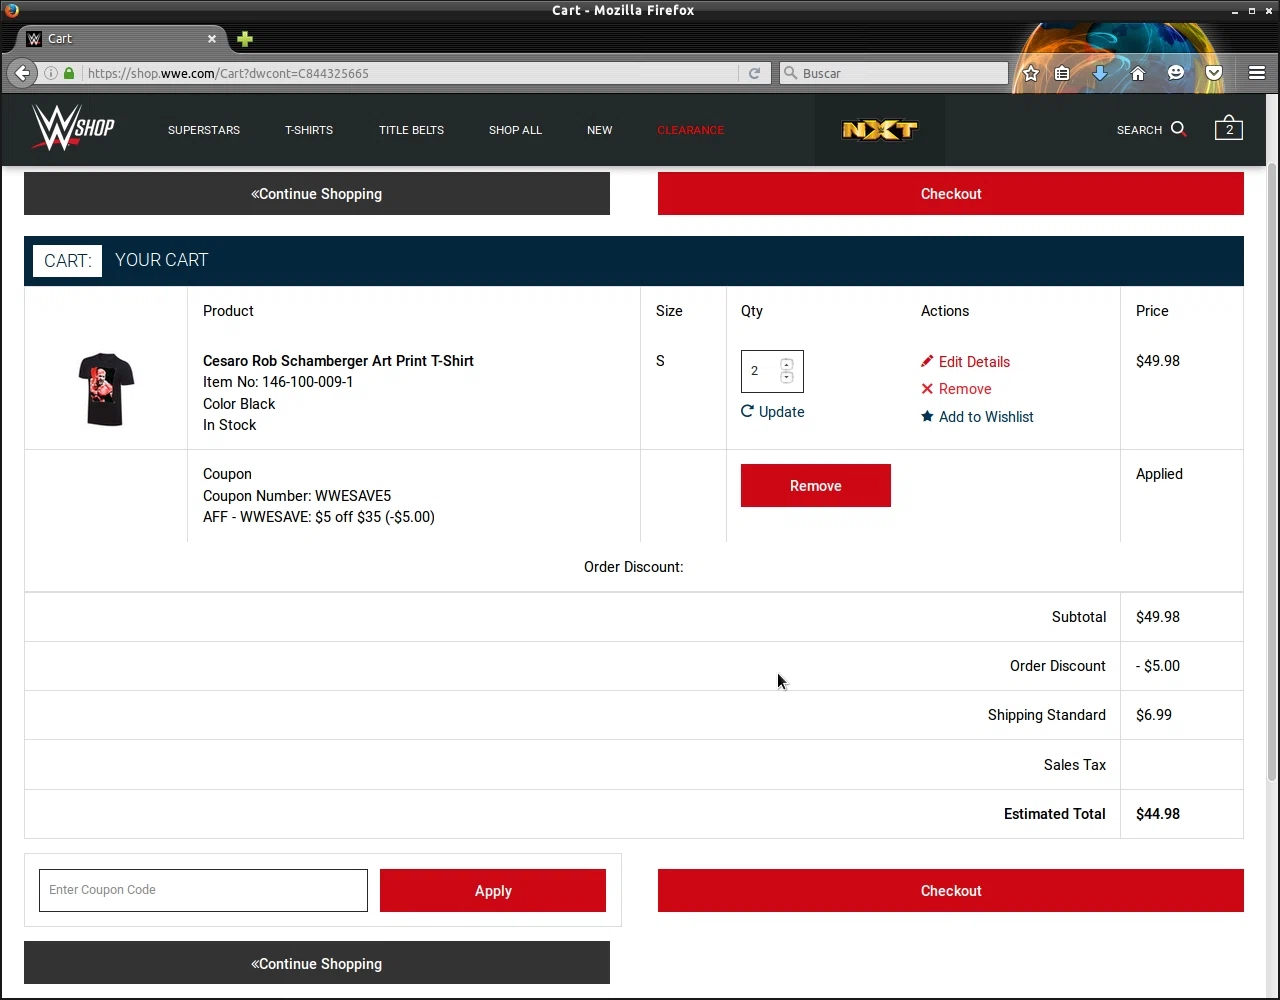Open the Title Belts menu
The height and width of the screenshot is (1000, 1280).
tap(411, 130)
